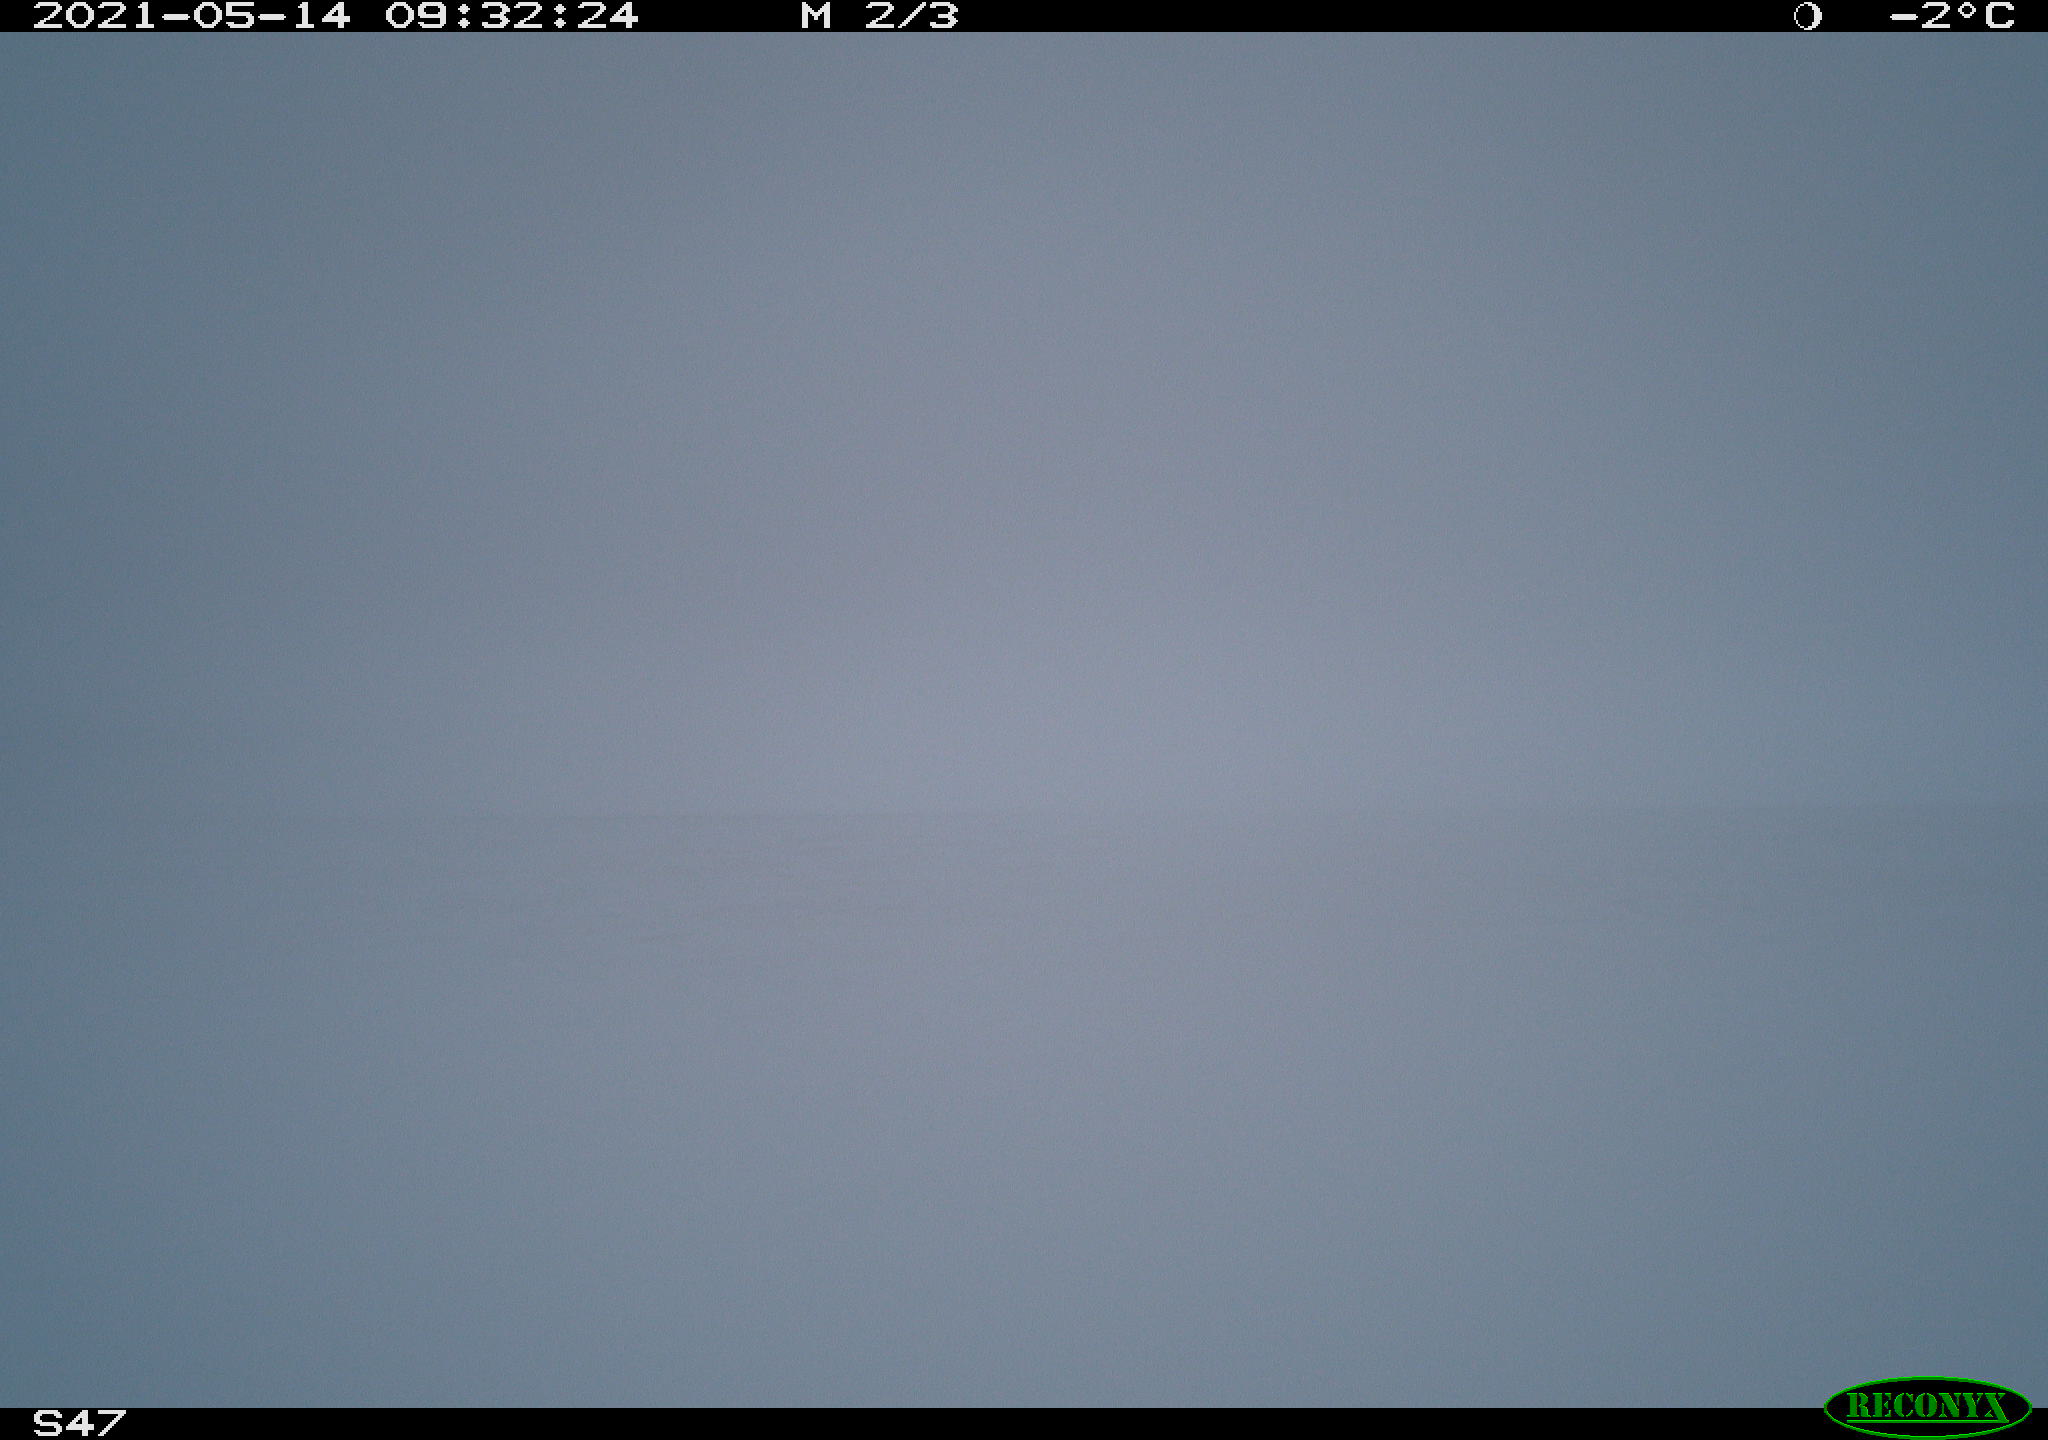Click the year 2021 in the timestamp
2048x1440 pixels.
96,16
